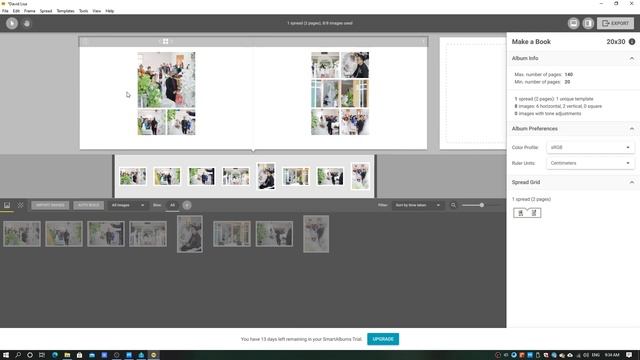Select the pointer selection tool
Viewport: 640px width, 360px height.
coord(12,23)
